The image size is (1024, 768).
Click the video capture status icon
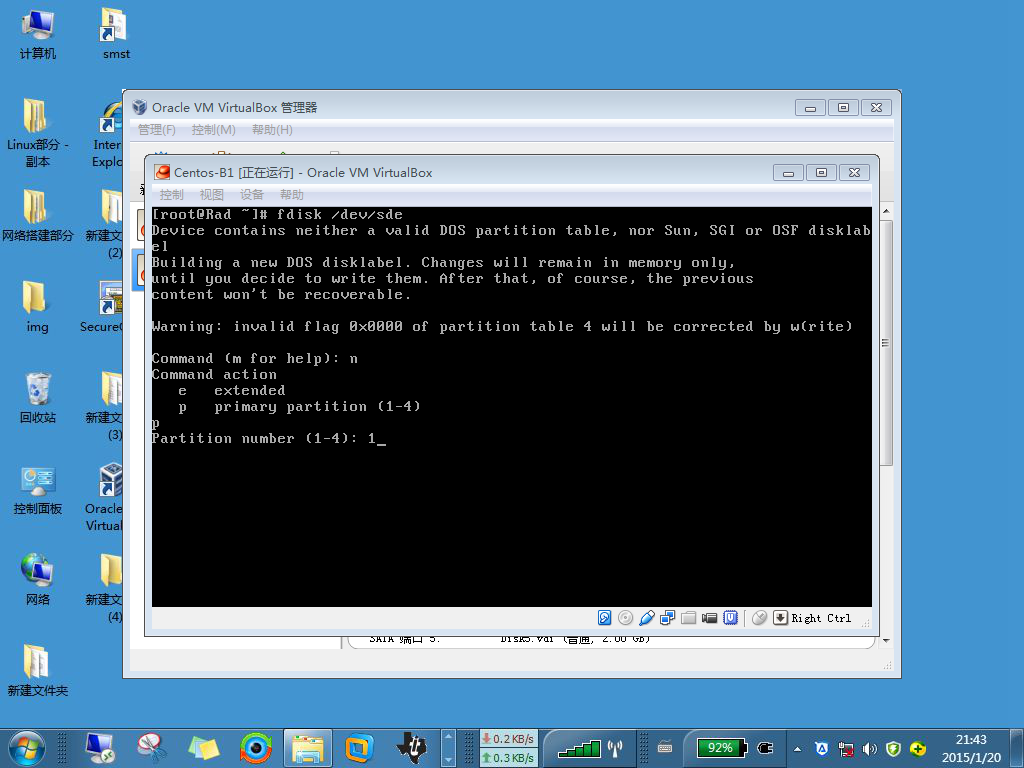(x=709, y=618)
